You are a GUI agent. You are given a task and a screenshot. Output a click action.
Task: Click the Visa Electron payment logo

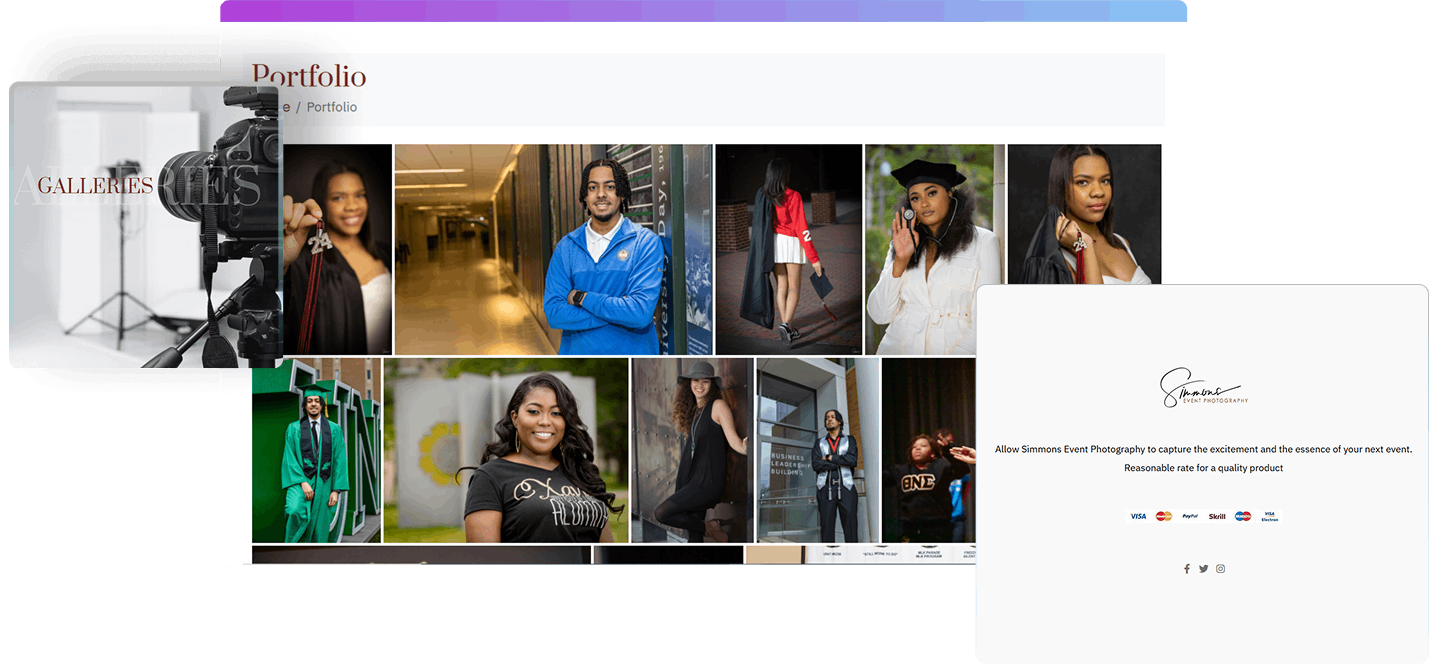point(1269,516)
